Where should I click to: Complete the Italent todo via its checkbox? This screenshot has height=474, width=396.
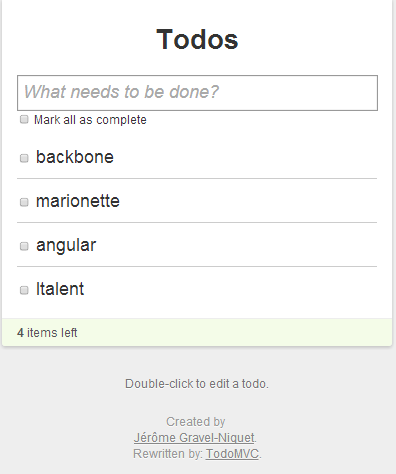click(24, 290)
